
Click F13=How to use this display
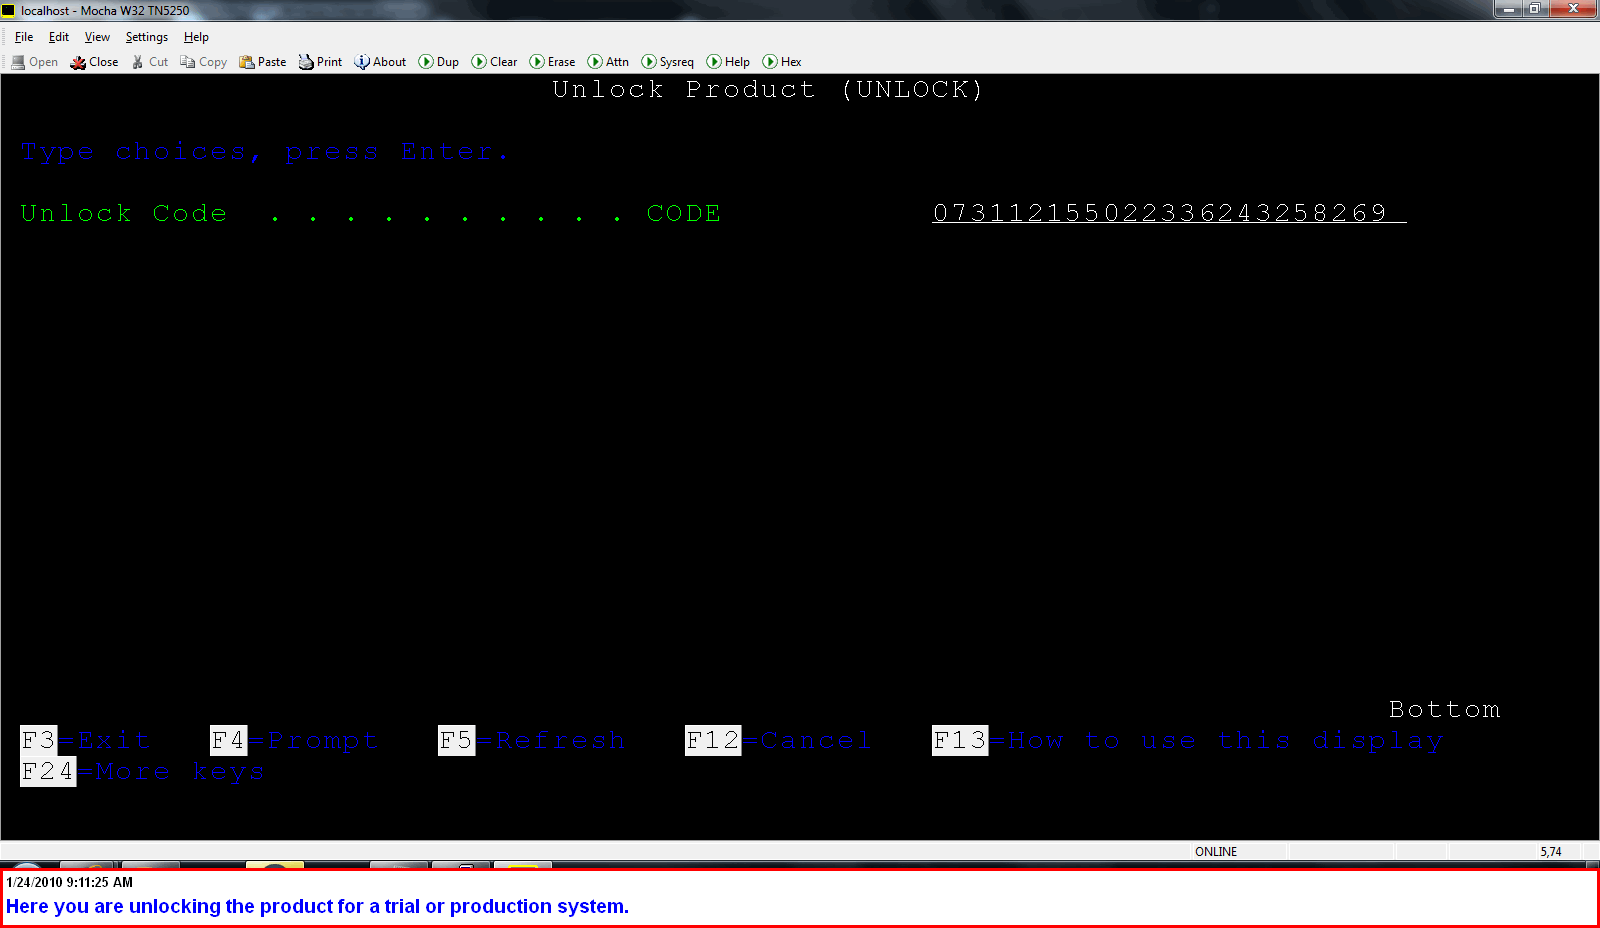coord(1187,741)
